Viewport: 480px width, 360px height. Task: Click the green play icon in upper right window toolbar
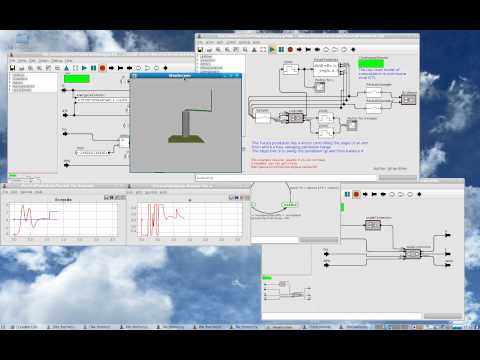point(272,50)
